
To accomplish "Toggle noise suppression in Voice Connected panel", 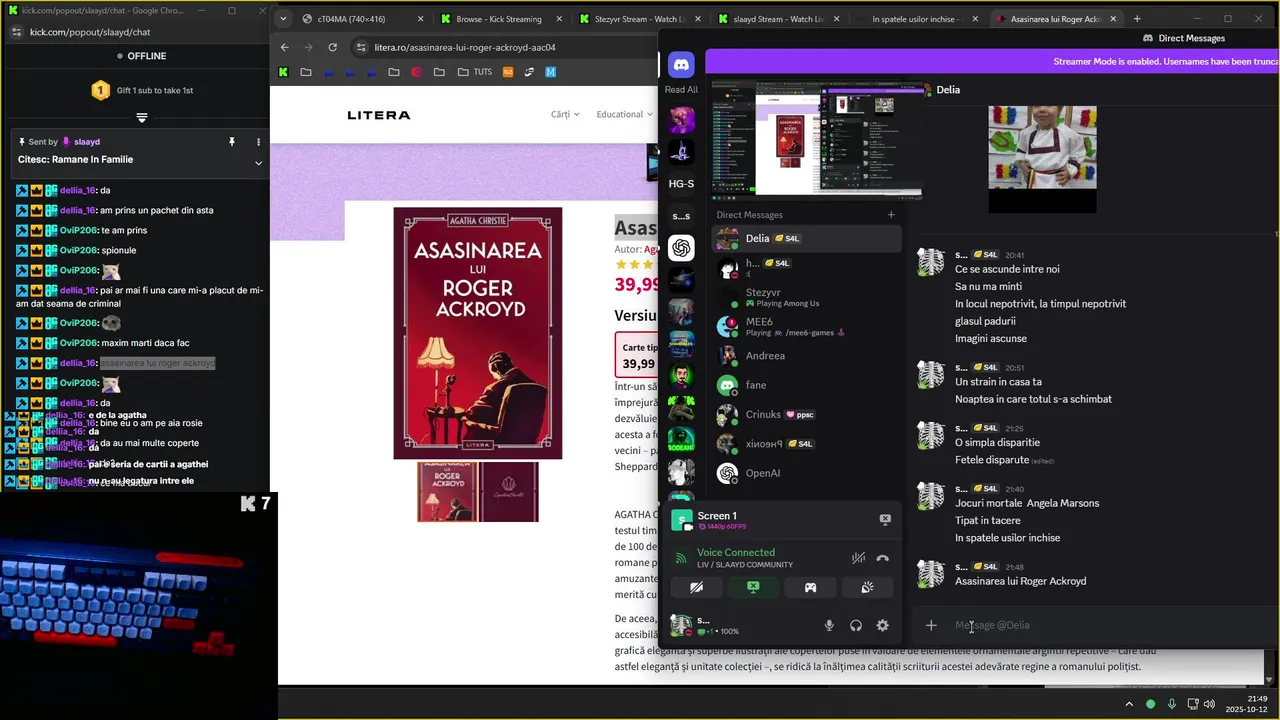I will click(x=858, y=558).
